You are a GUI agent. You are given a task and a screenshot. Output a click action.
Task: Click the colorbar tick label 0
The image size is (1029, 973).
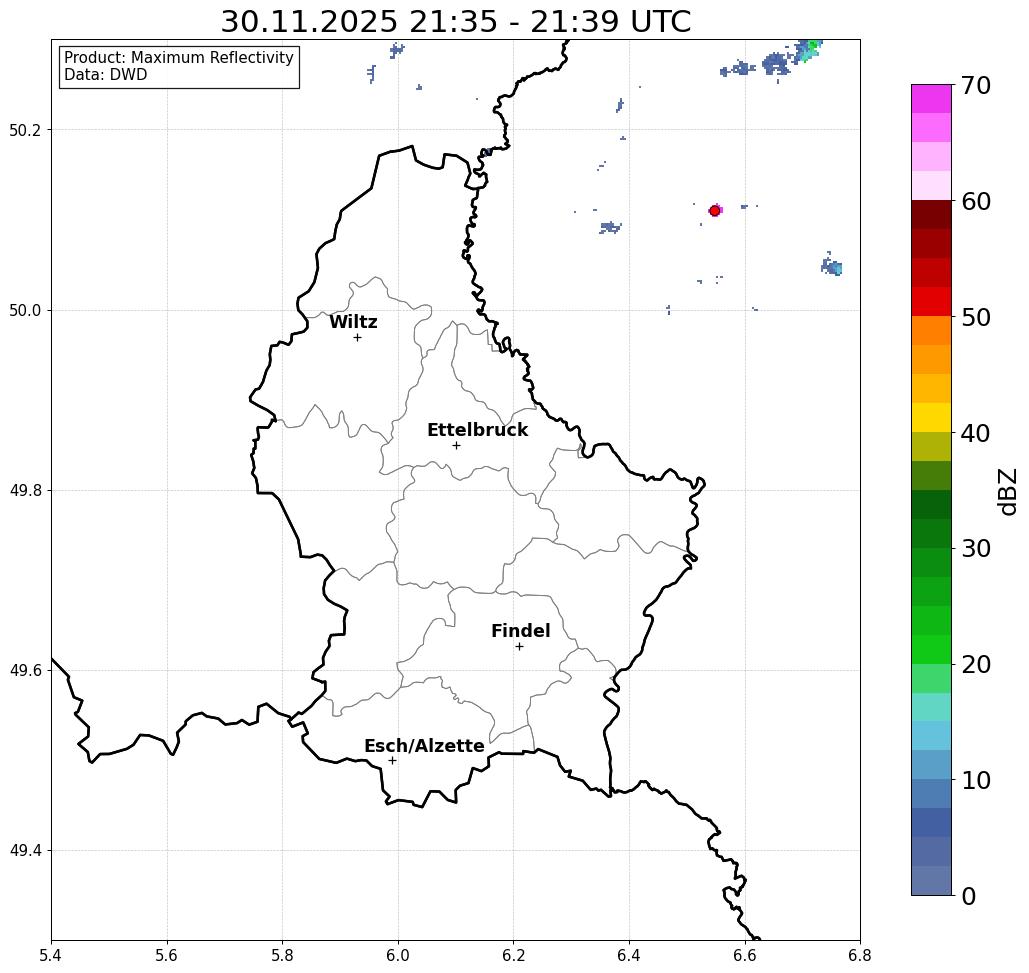click(969, 896)
